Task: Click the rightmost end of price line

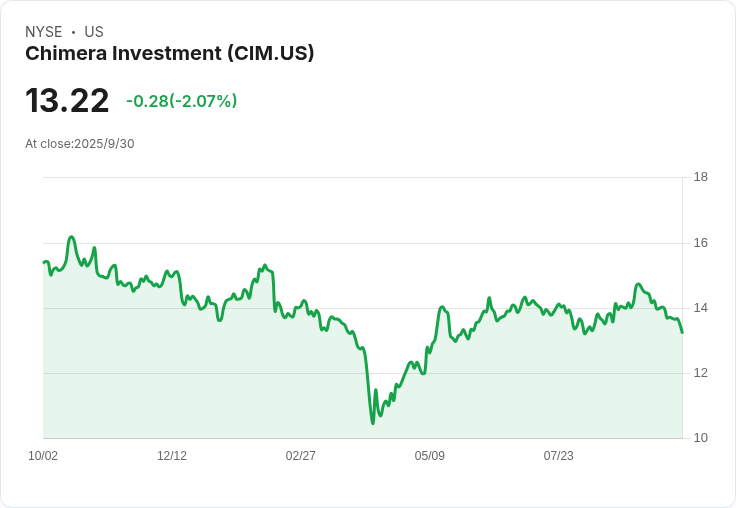Action: [x=682, y=332]
